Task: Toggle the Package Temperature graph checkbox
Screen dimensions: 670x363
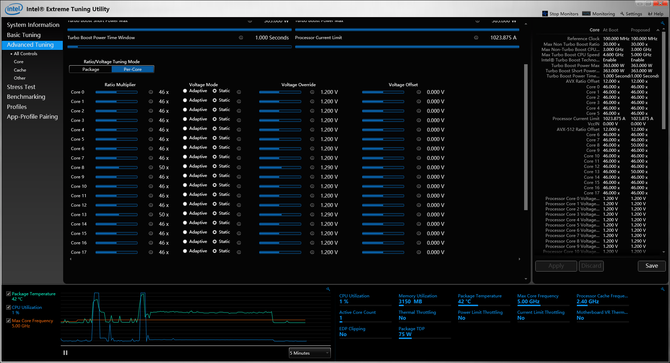Action: 9,294
